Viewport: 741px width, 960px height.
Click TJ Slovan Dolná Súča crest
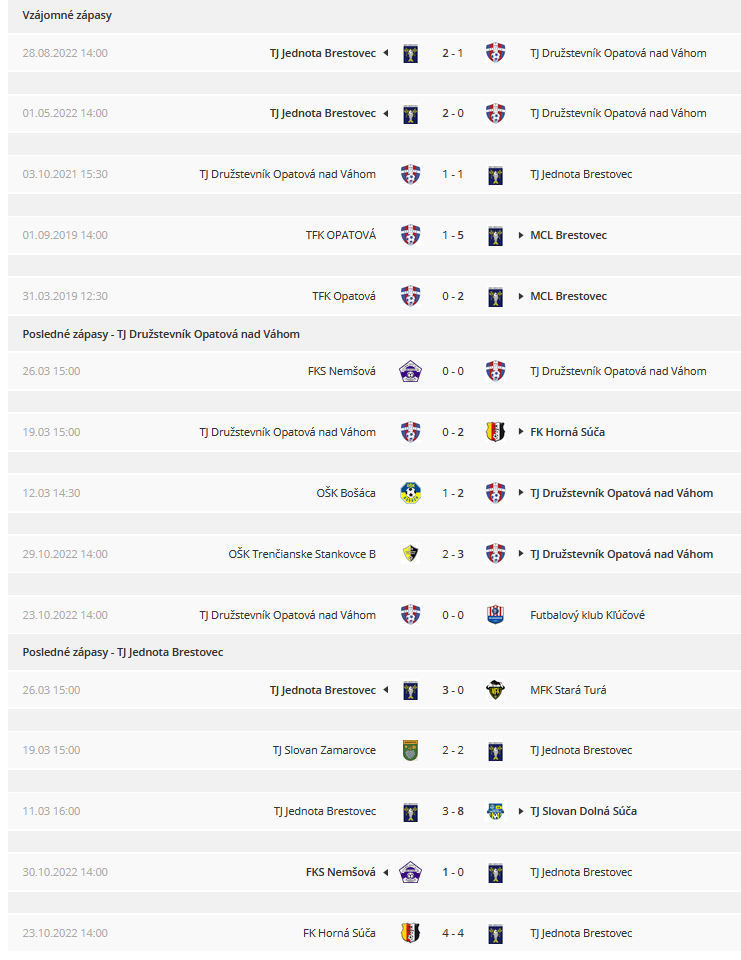495,811
